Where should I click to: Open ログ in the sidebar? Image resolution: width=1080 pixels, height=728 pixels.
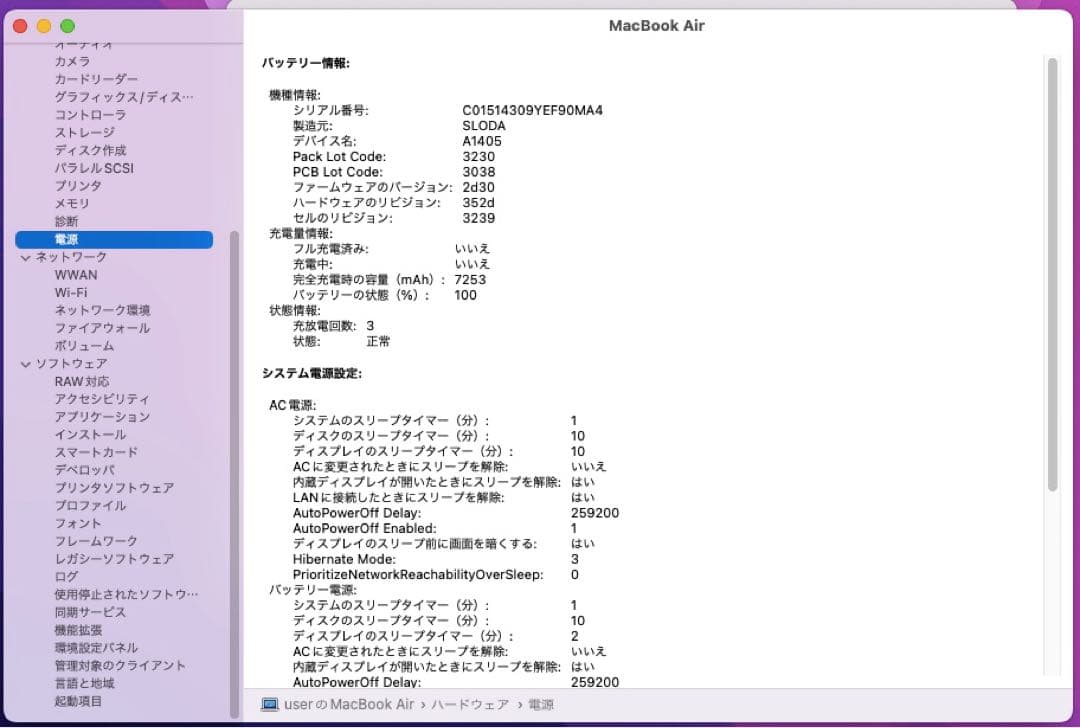[66, 576]
